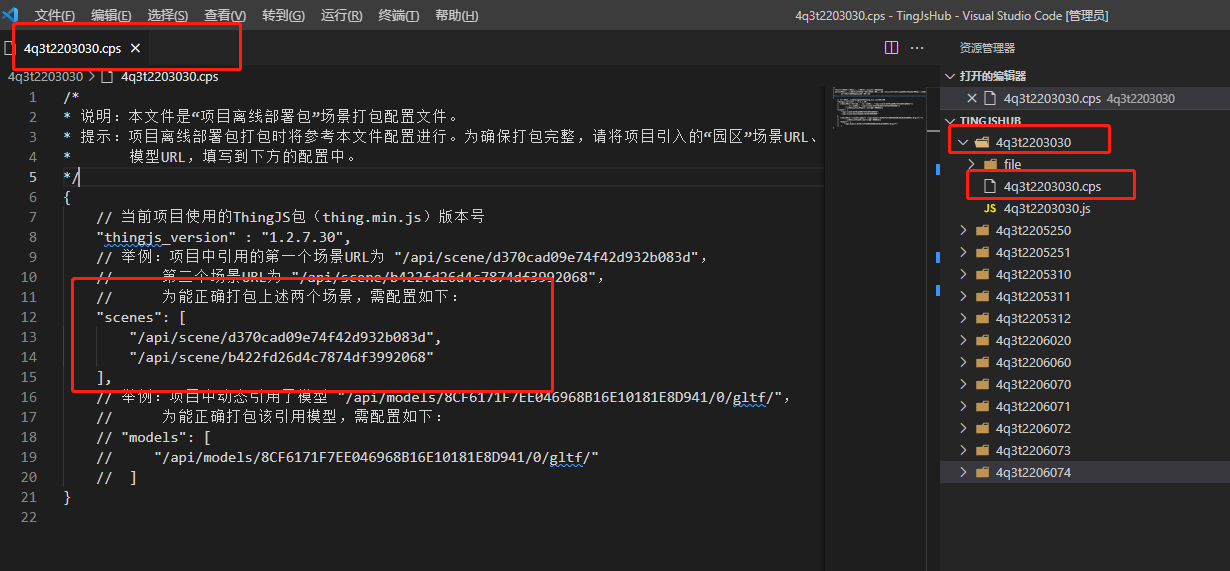Click the 4q3t2203030 breadcrumb folder
Screen dimensions: 1230x571
coord(45,76)
